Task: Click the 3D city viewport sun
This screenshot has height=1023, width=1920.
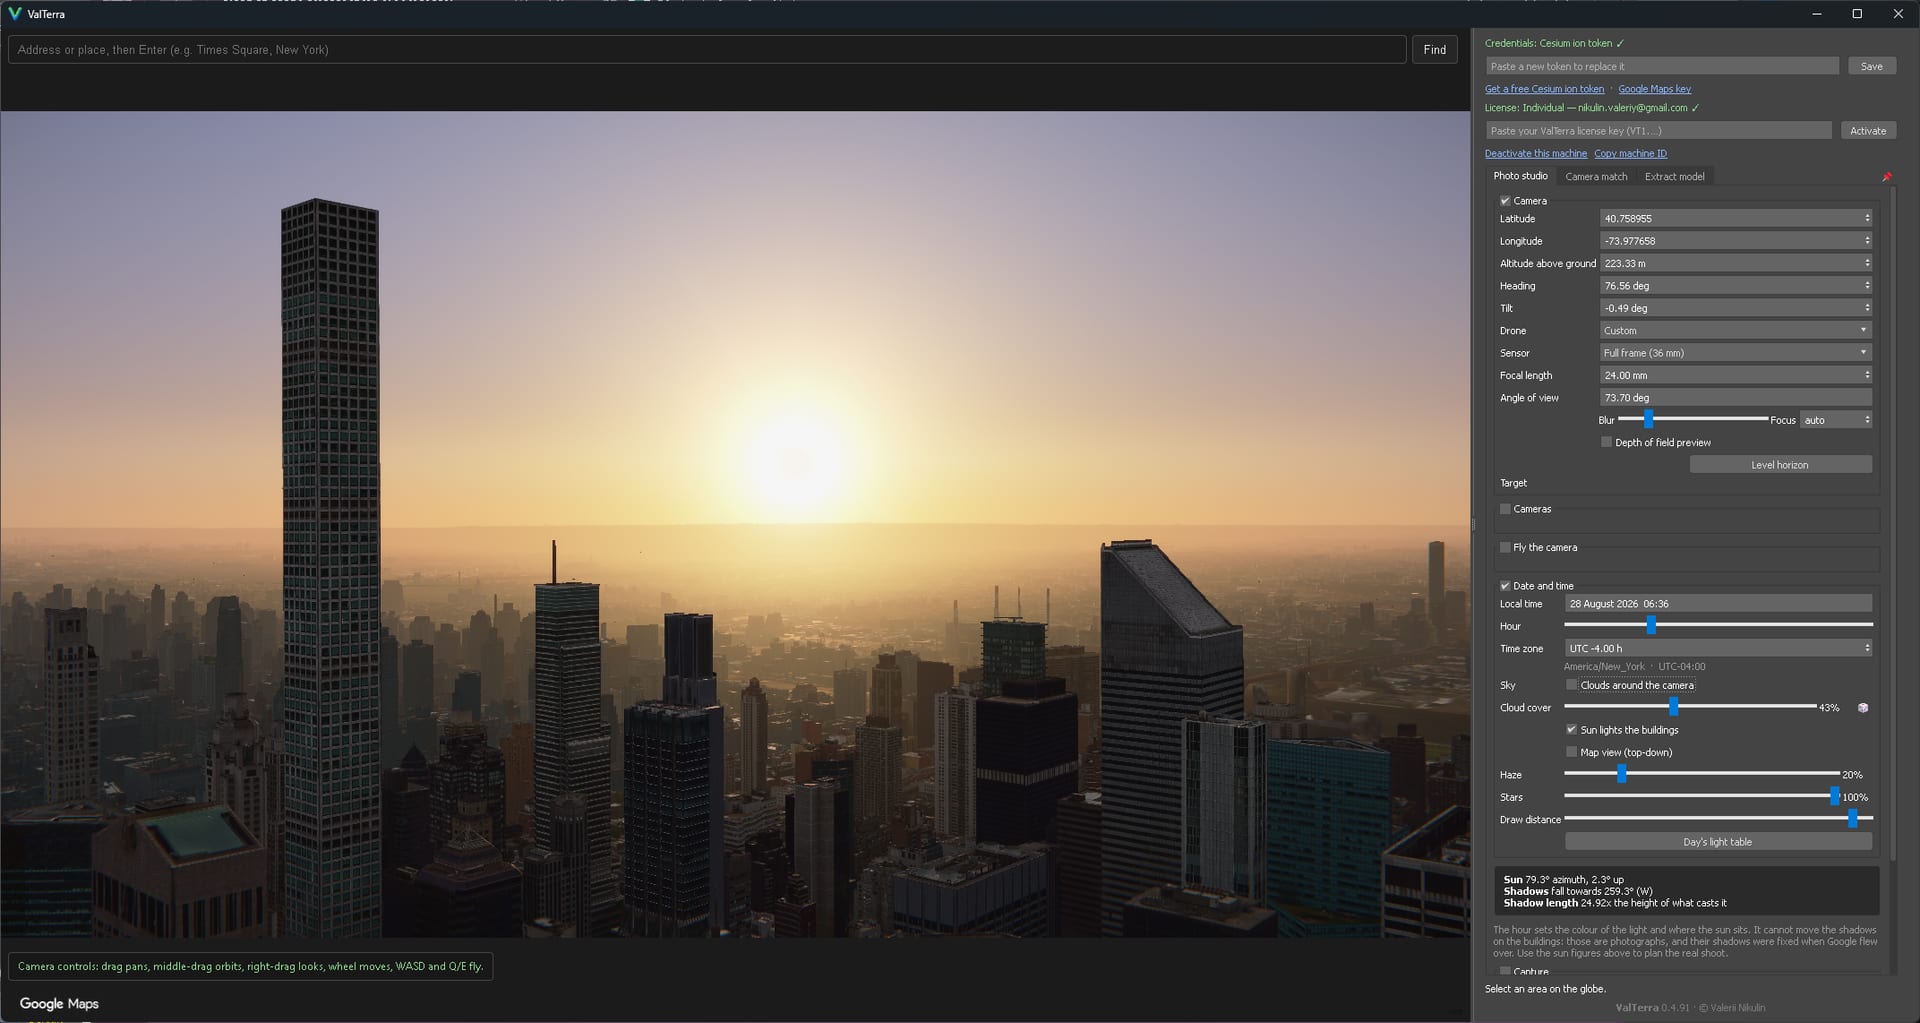Action: [x=795, y=460]
